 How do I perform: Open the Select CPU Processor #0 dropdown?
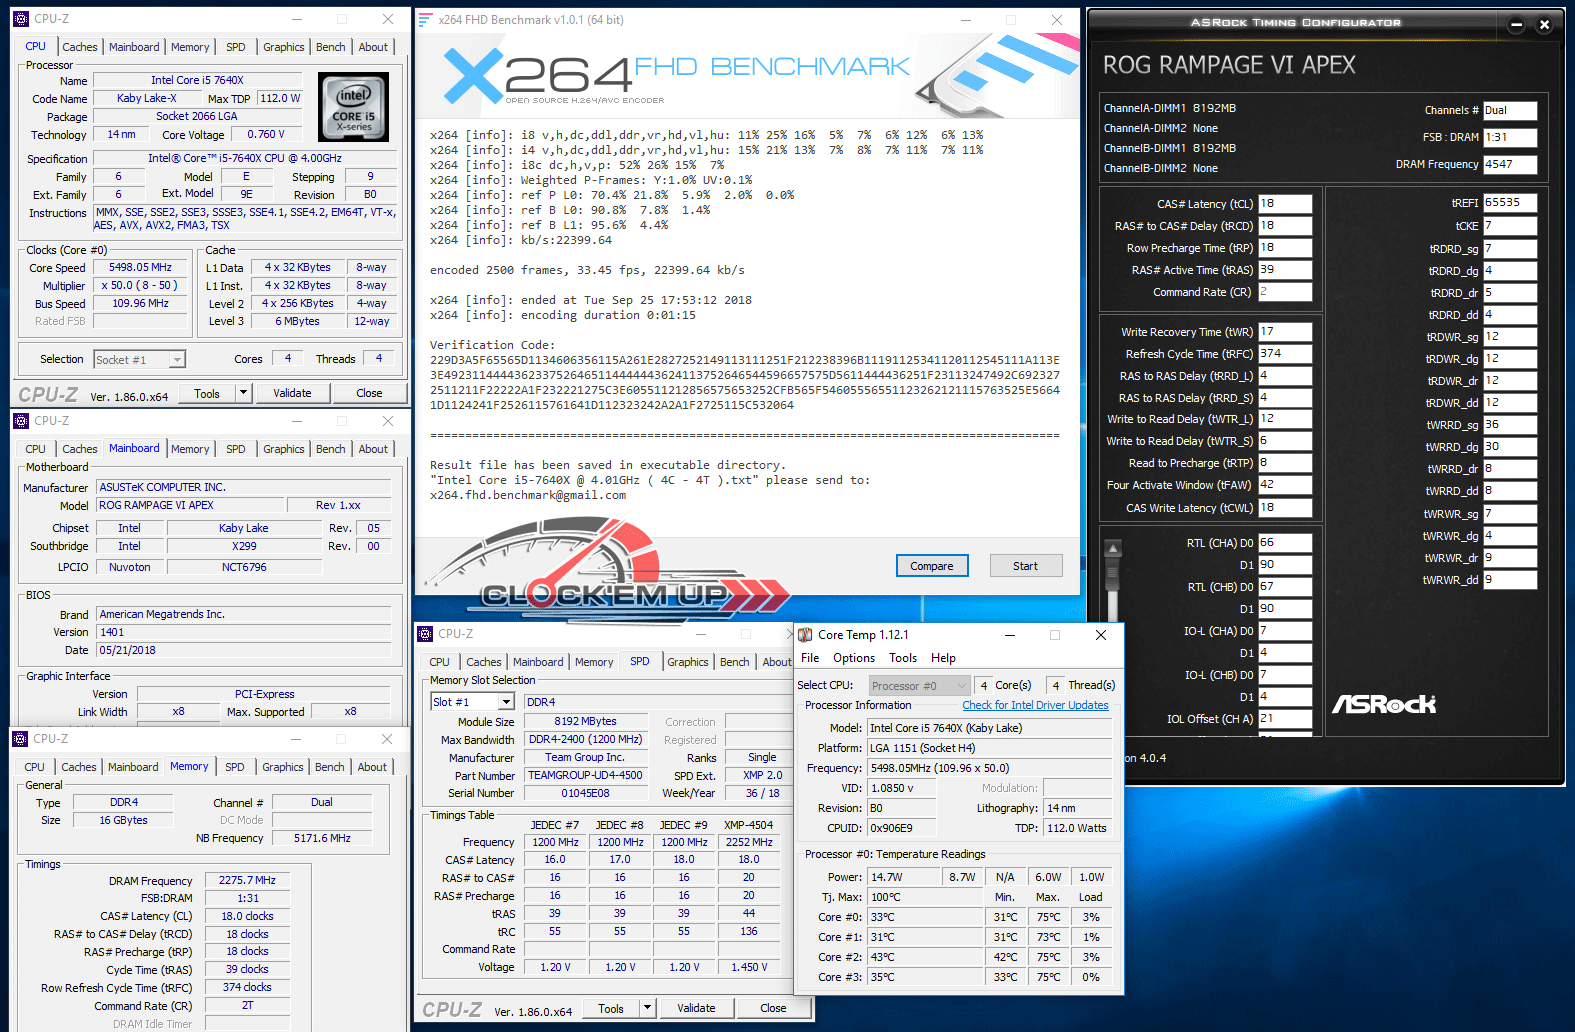pyautogui.click(x=962, y=686)
